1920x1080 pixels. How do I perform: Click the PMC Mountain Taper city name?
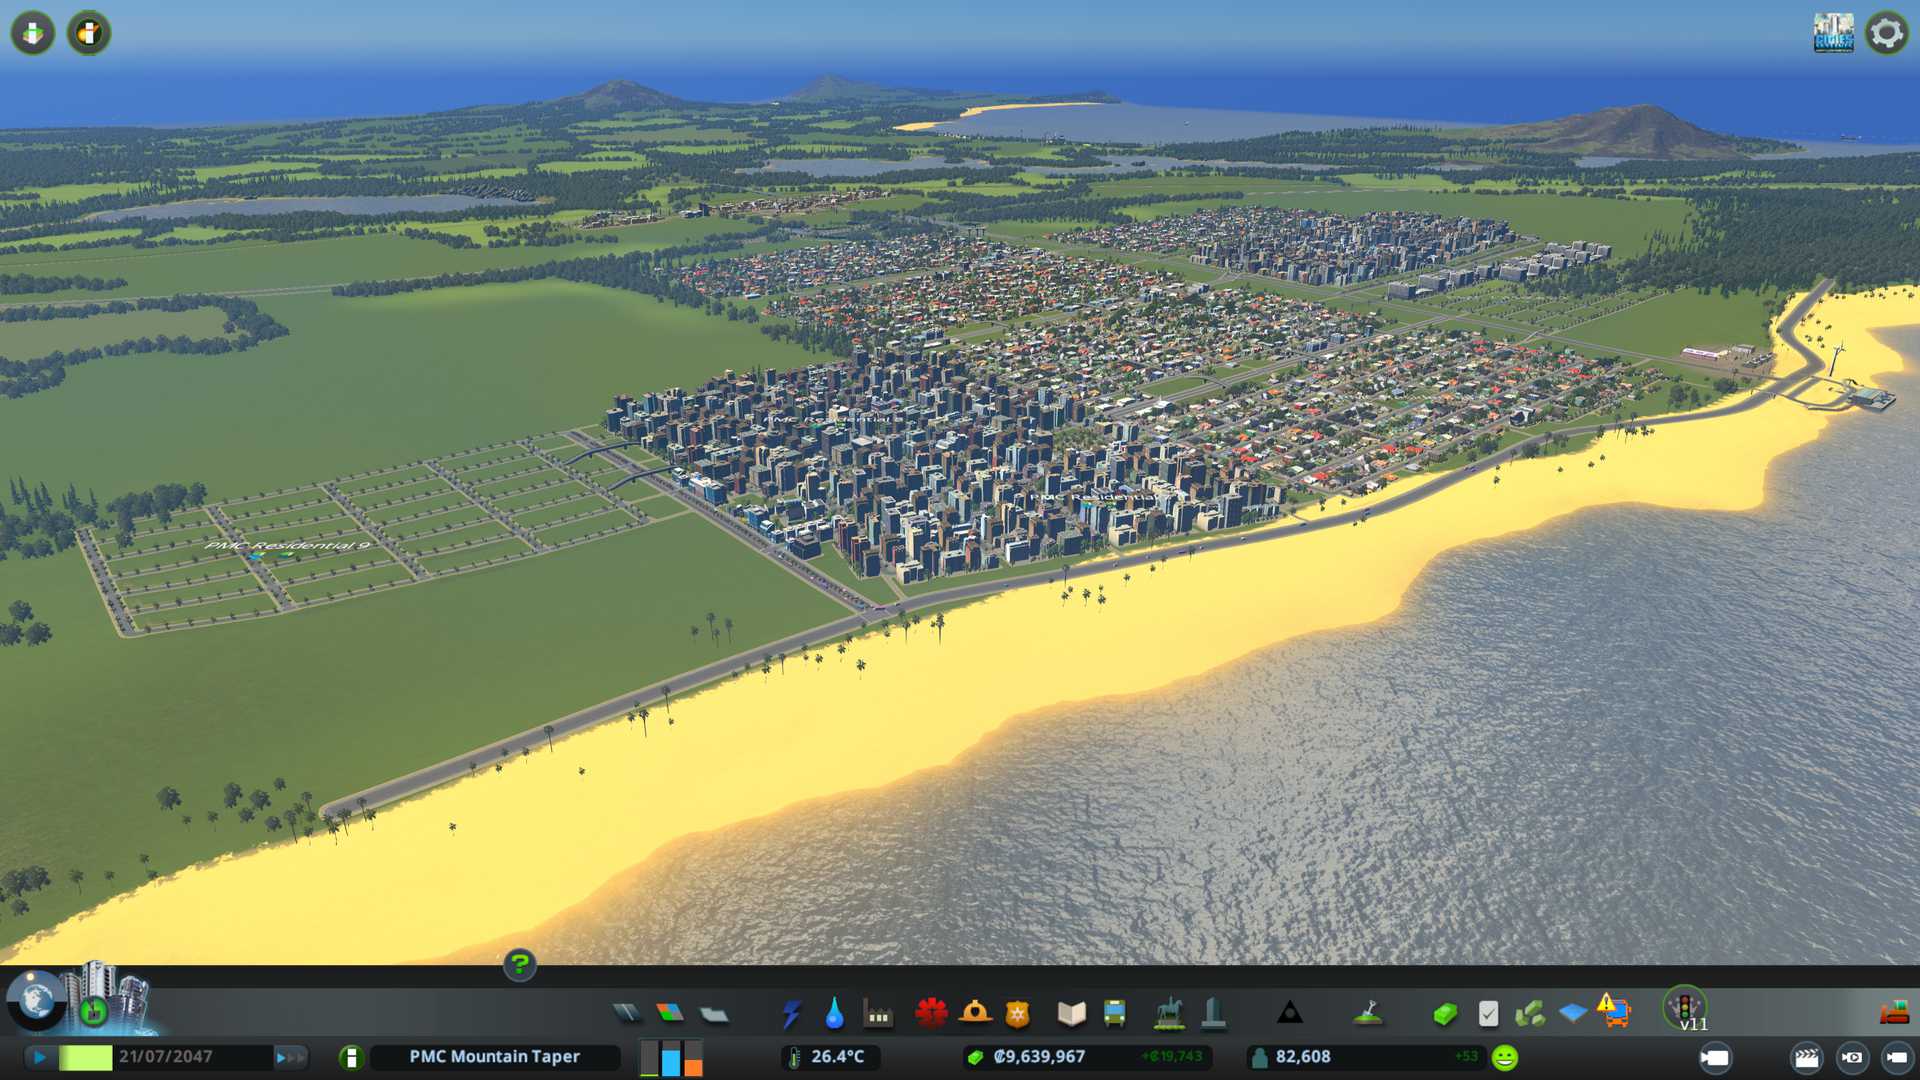494,1057
